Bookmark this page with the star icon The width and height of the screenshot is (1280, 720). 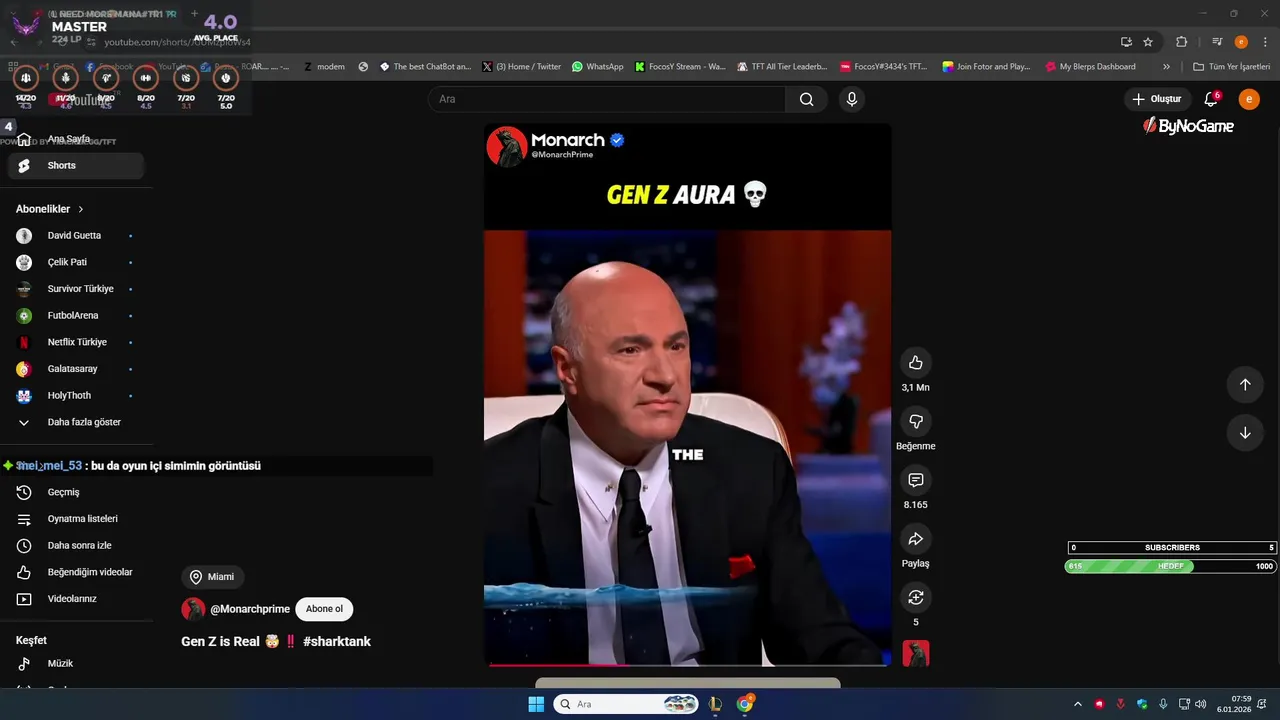point(1148,42)
